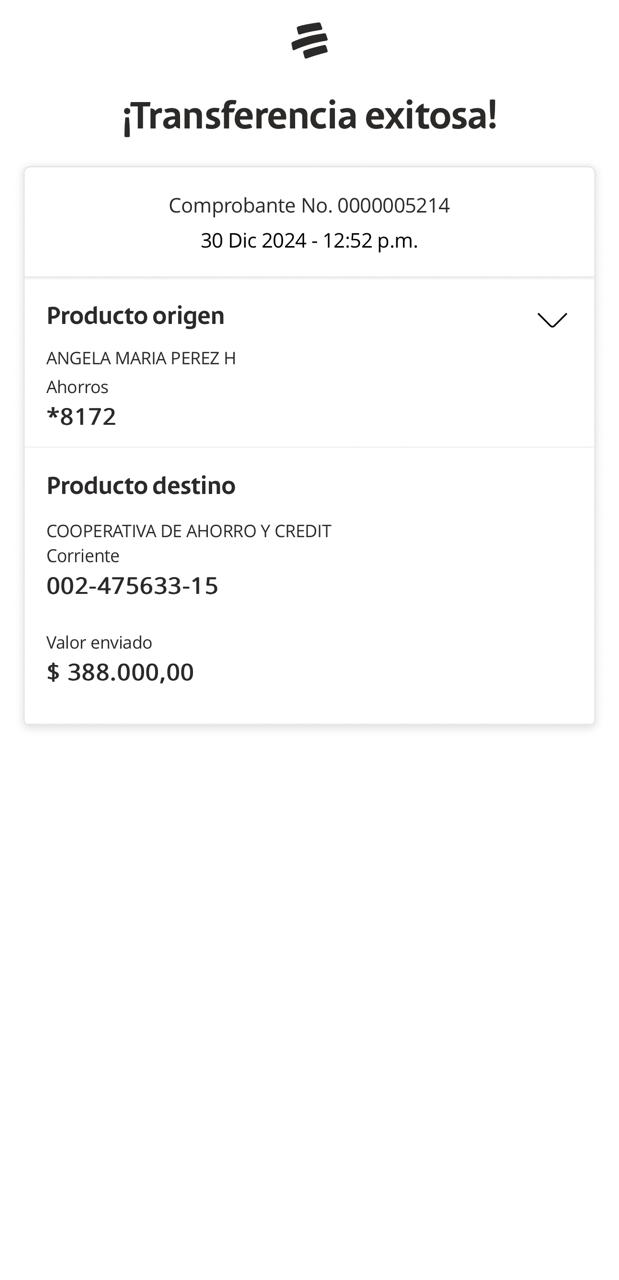Screen dimensions: 619x1280
Task: Click the dollar sign before the amount
Action: [x=53, y=672]
